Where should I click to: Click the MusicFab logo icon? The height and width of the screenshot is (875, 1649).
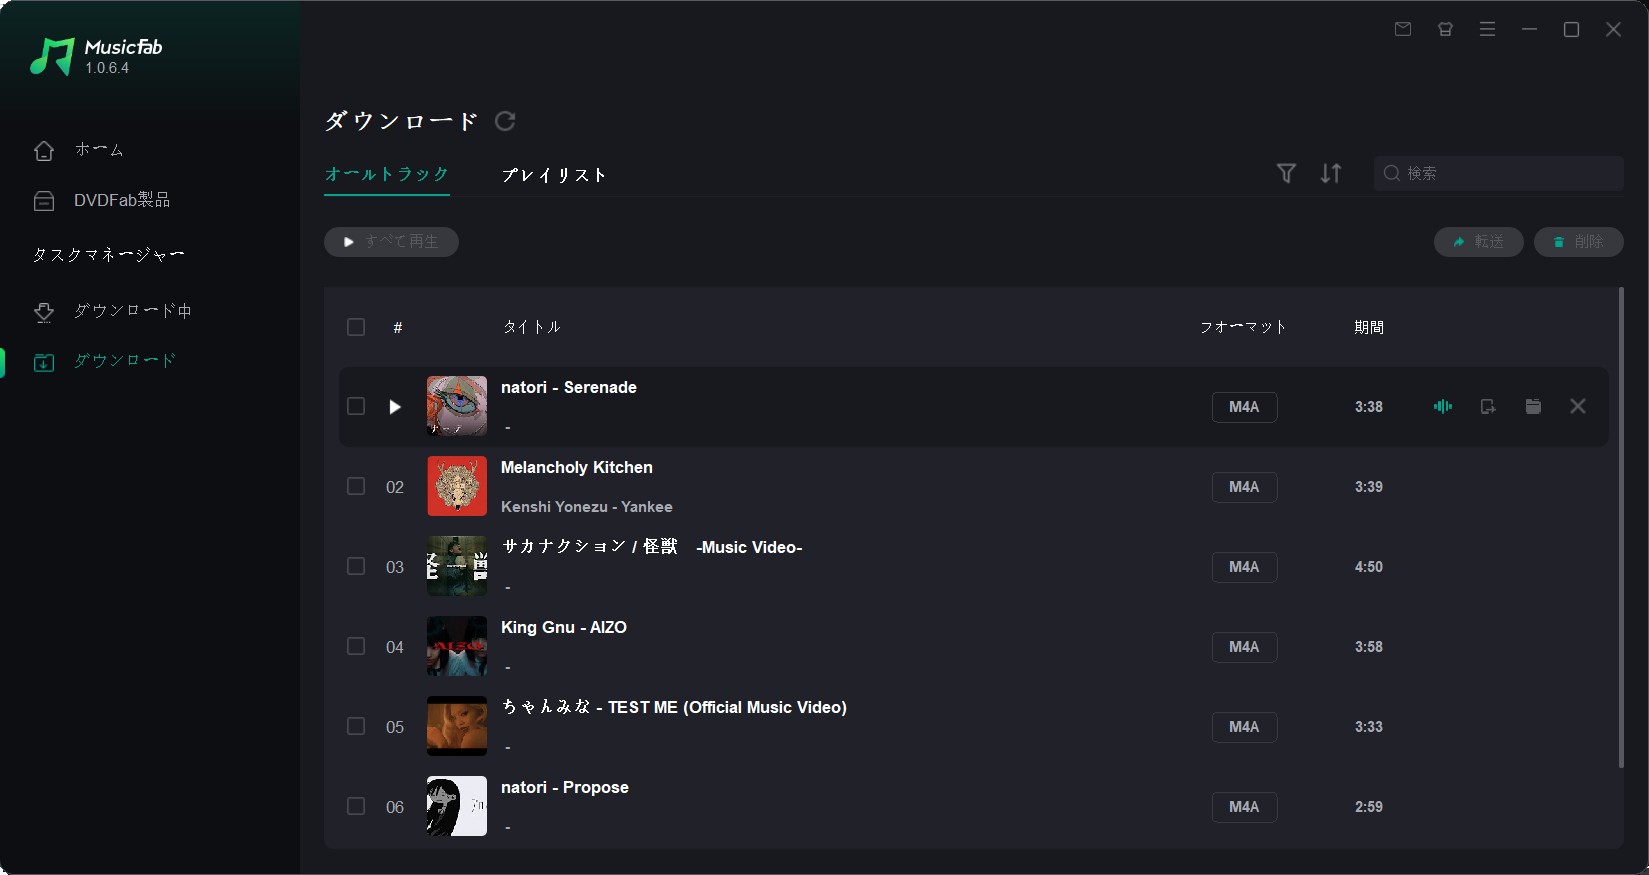pos(52,57)
